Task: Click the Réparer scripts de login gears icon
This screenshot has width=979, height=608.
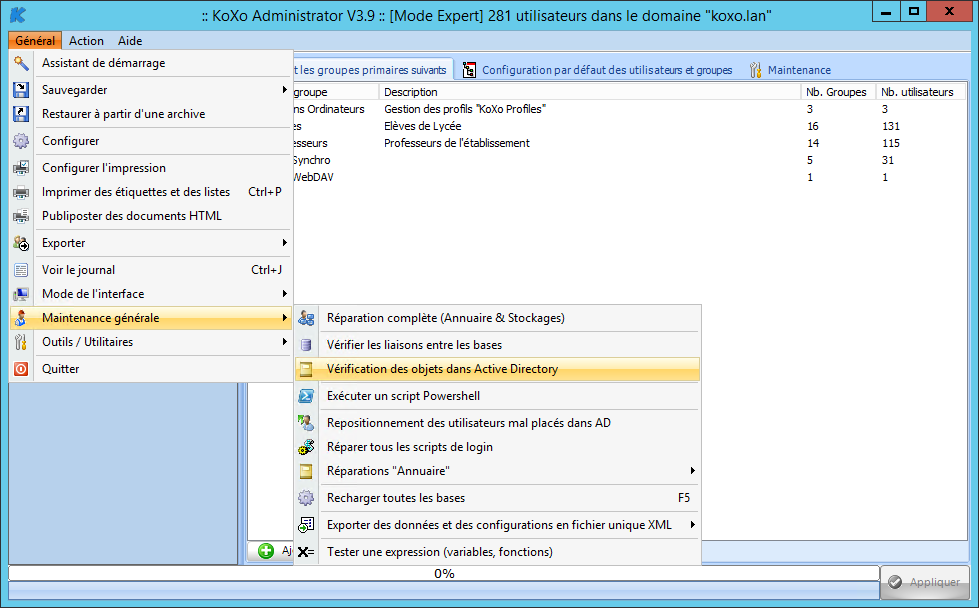Action: (x=306, y=447)
